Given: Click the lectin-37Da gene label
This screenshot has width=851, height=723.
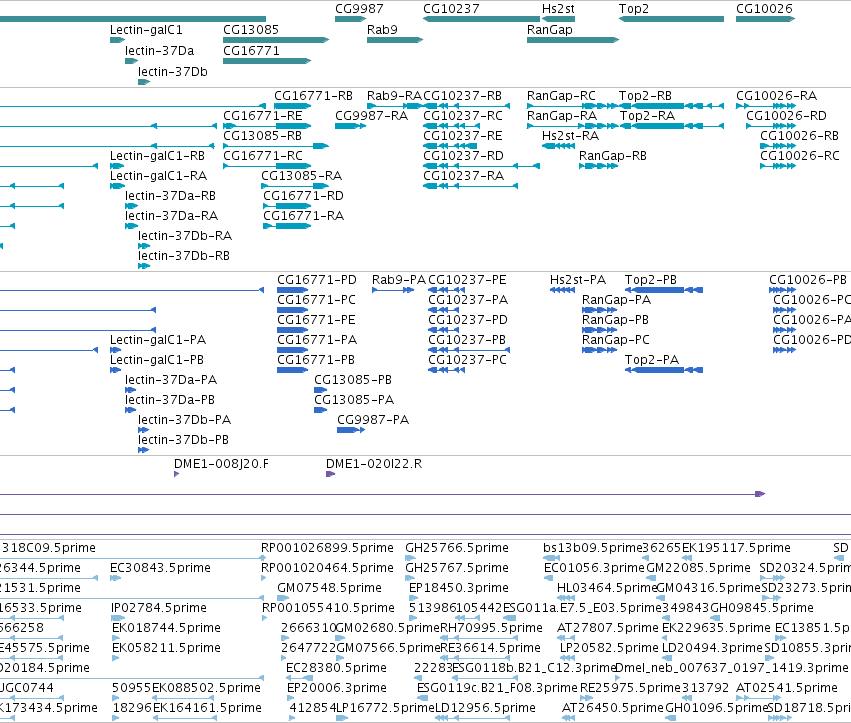Looking at the screenshot, I should point(160,51).
